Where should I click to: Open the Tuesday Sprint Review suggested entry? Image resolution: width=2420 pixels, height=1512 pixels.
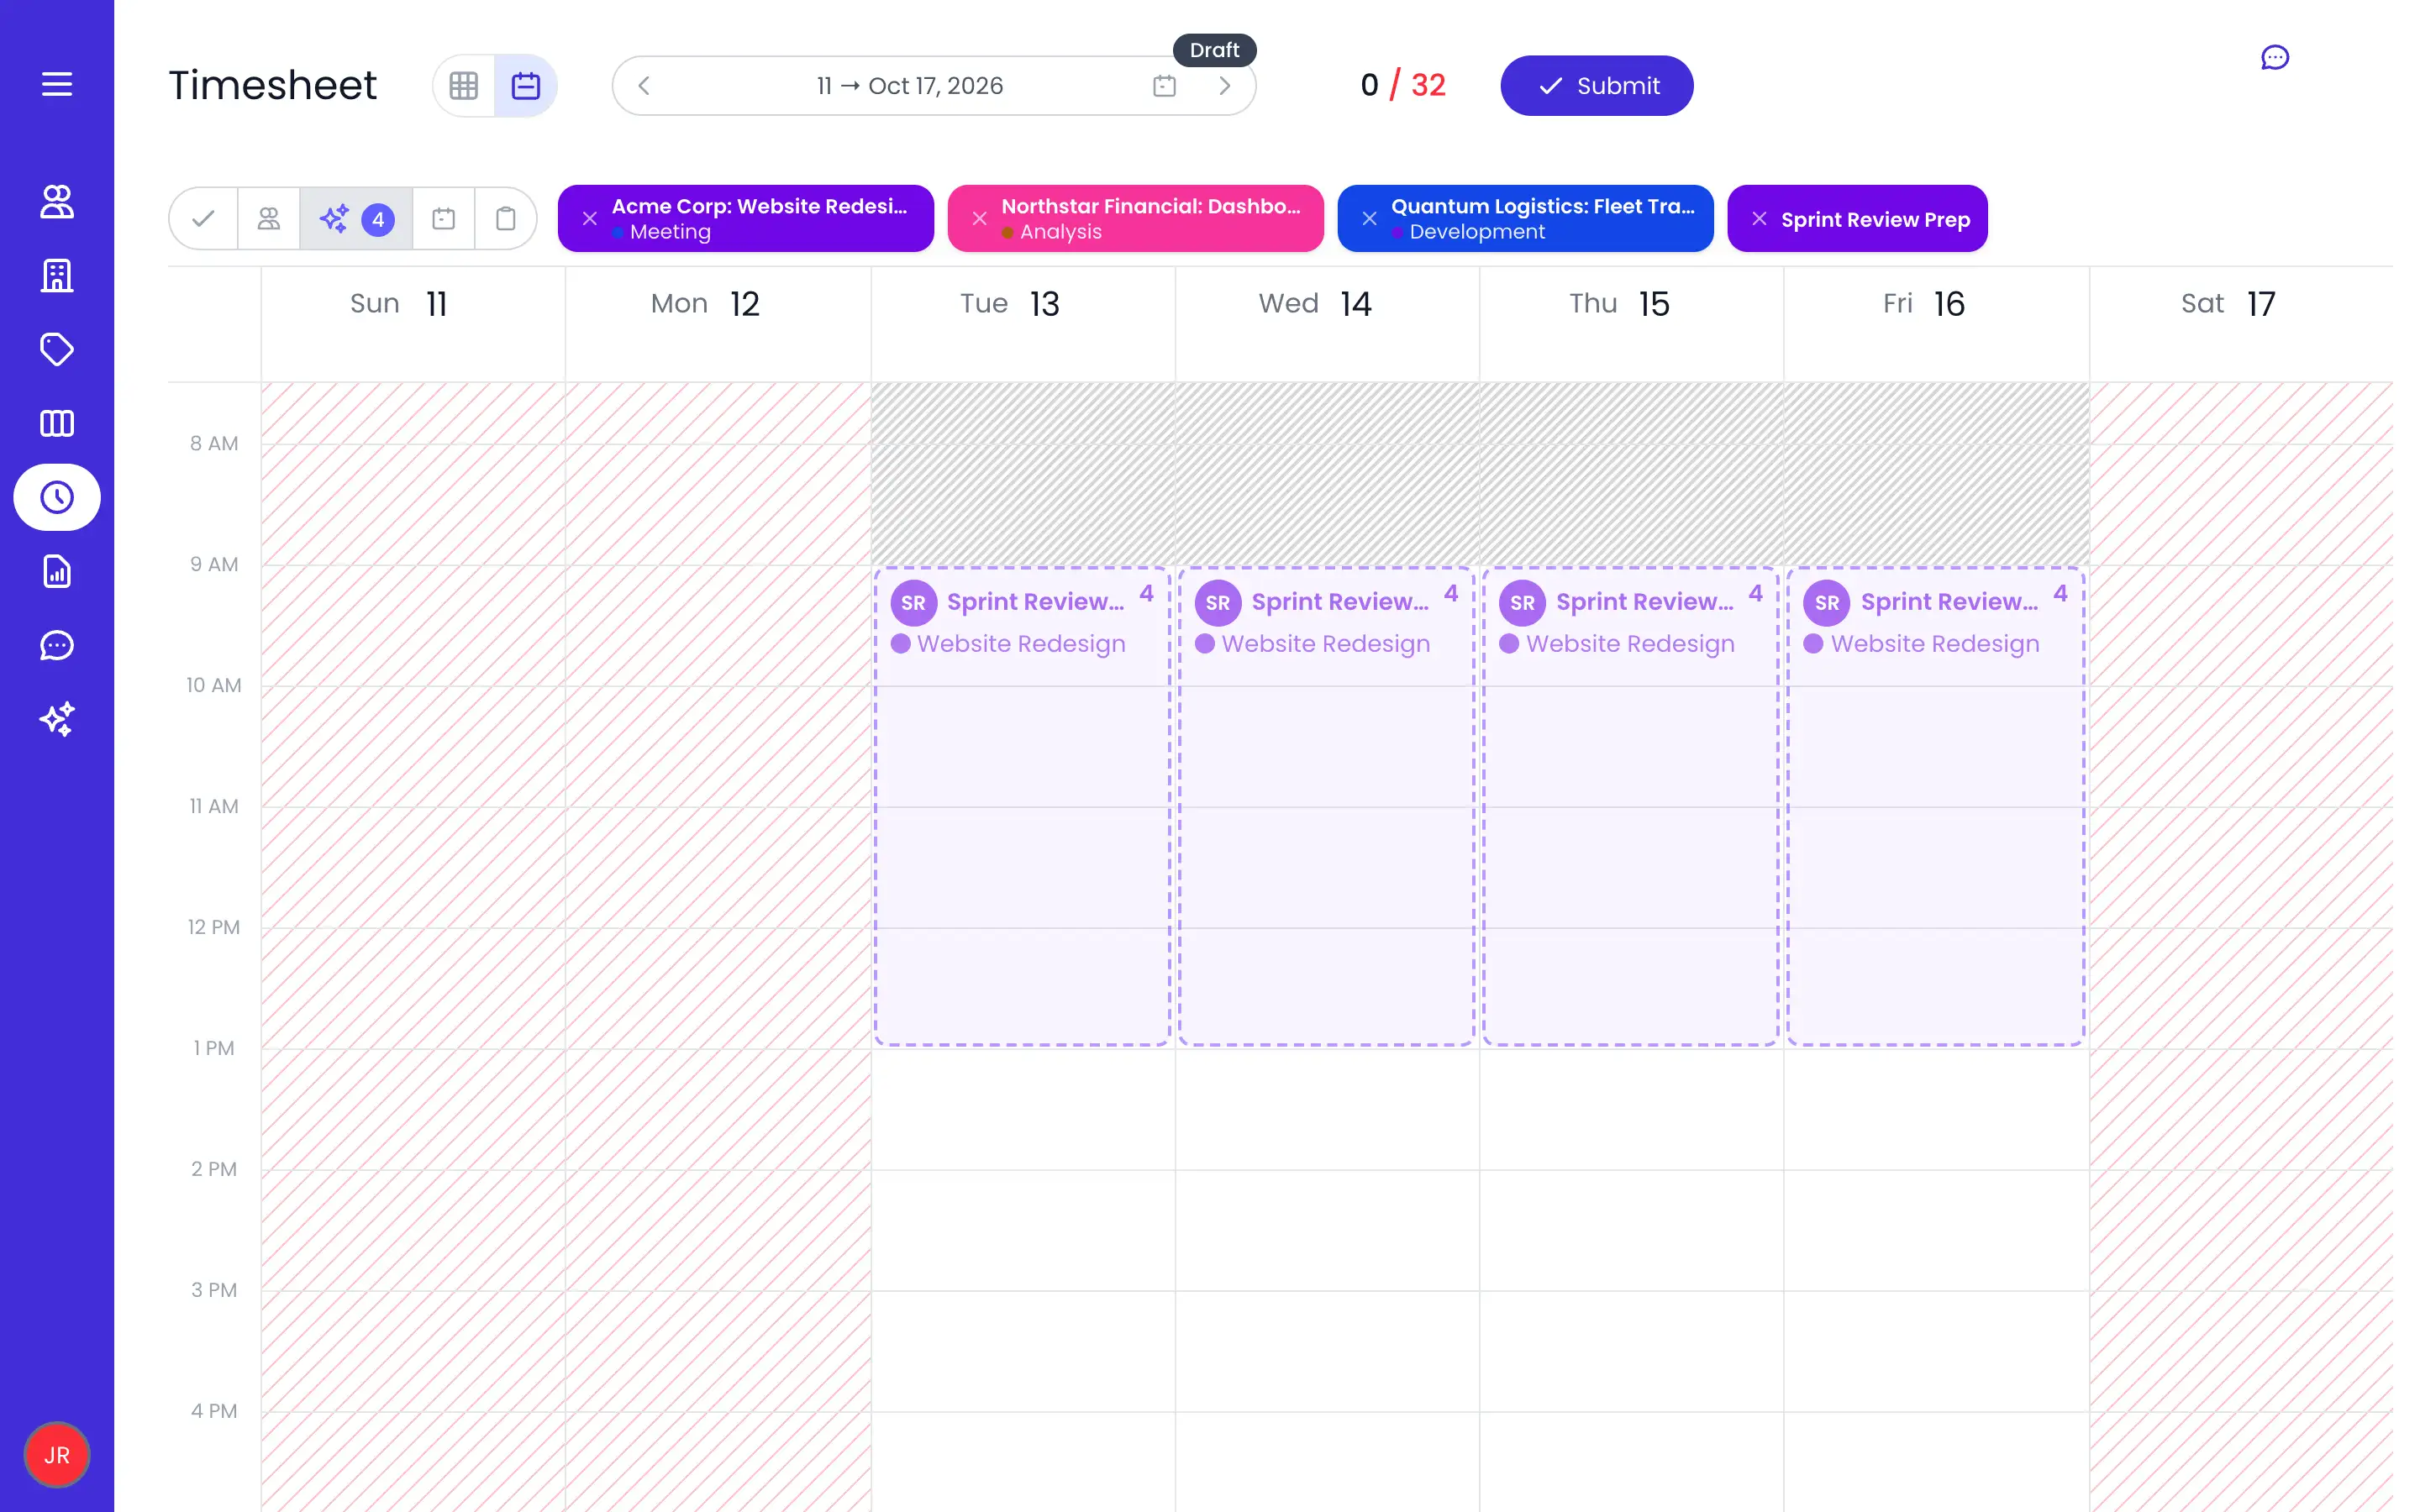tap(1023, 806)
